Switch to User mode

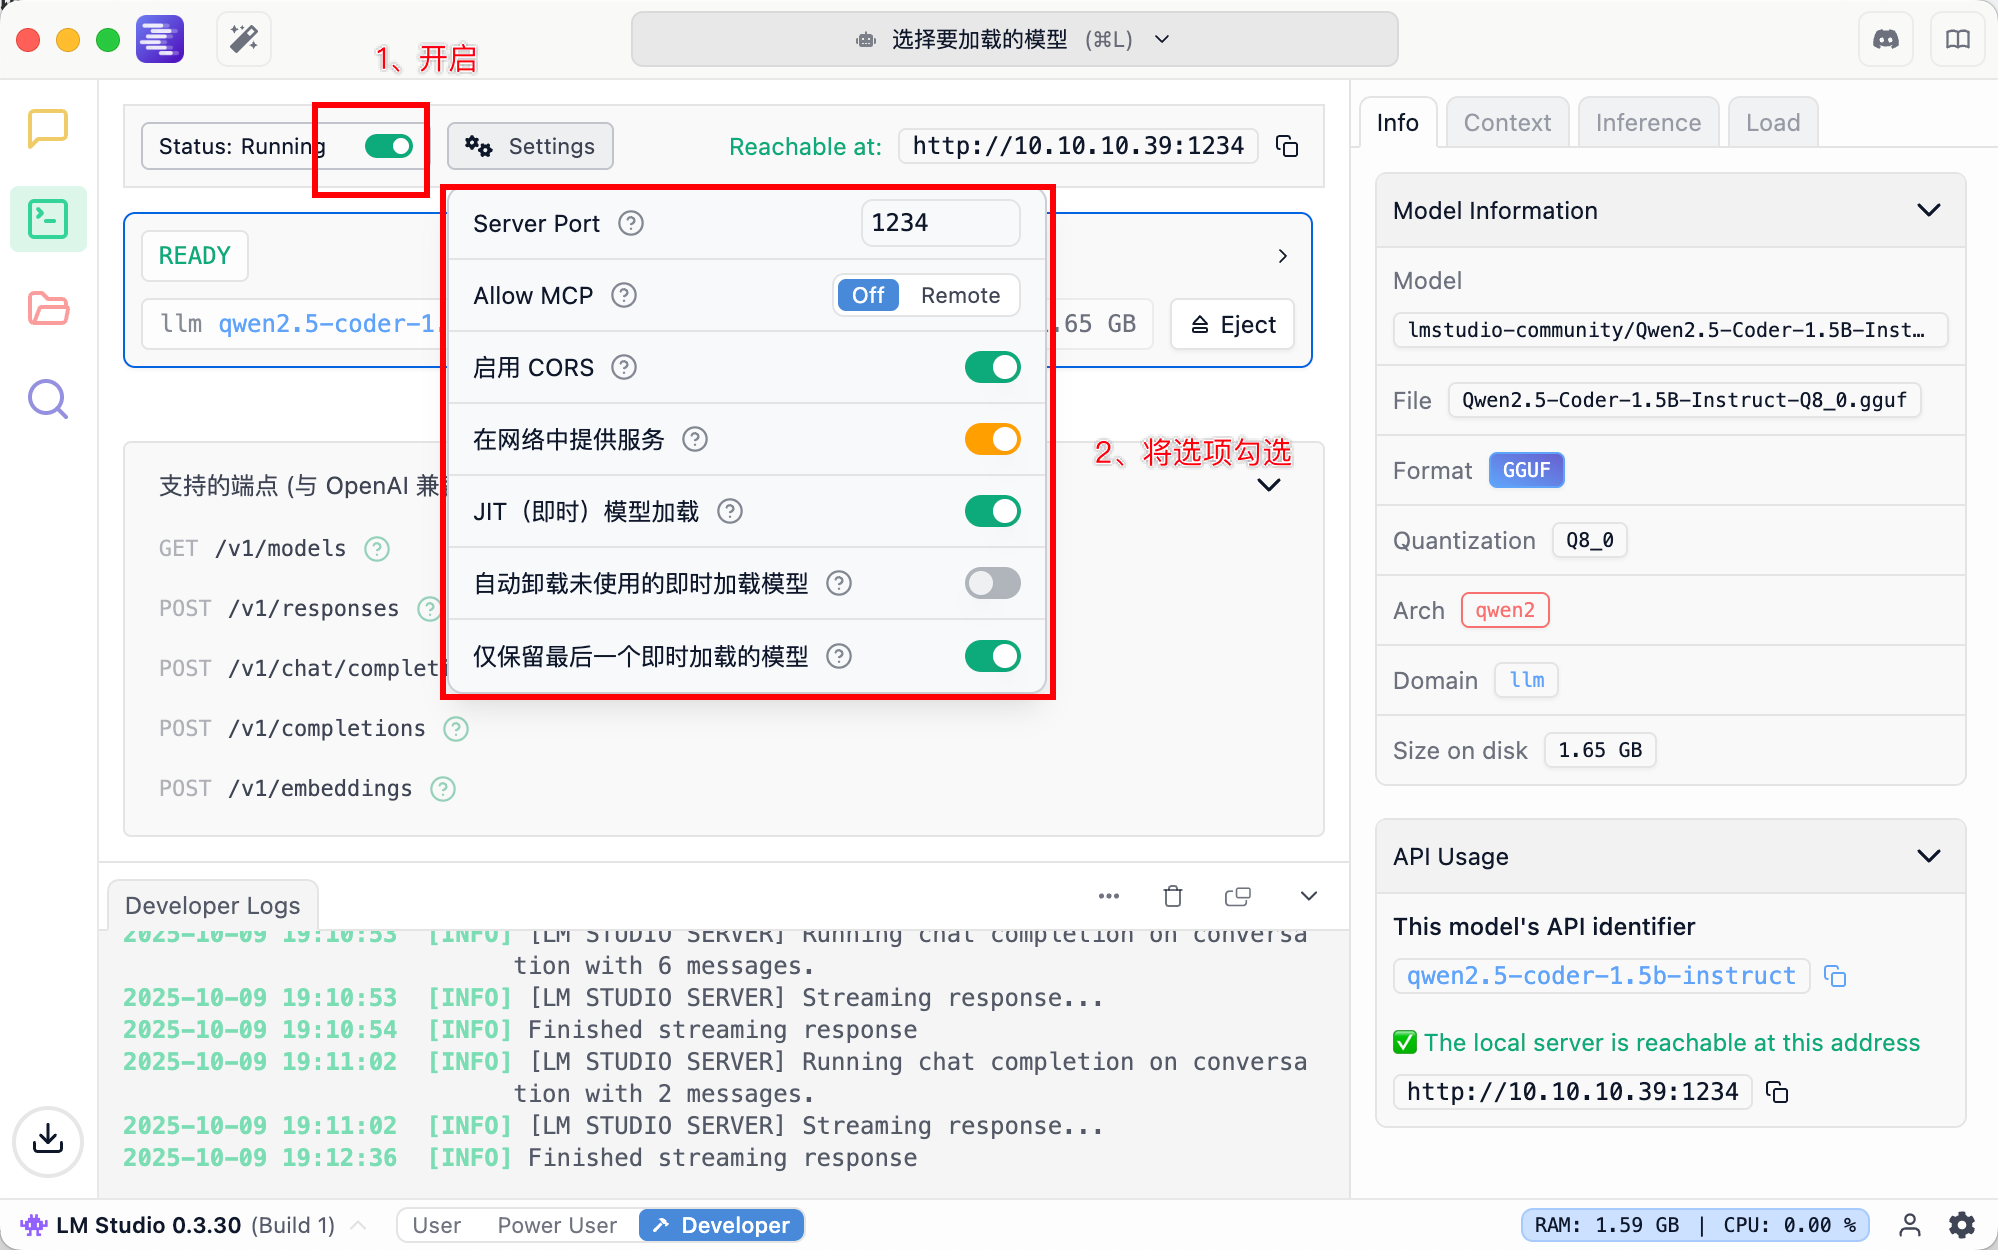coord(437,1225)
